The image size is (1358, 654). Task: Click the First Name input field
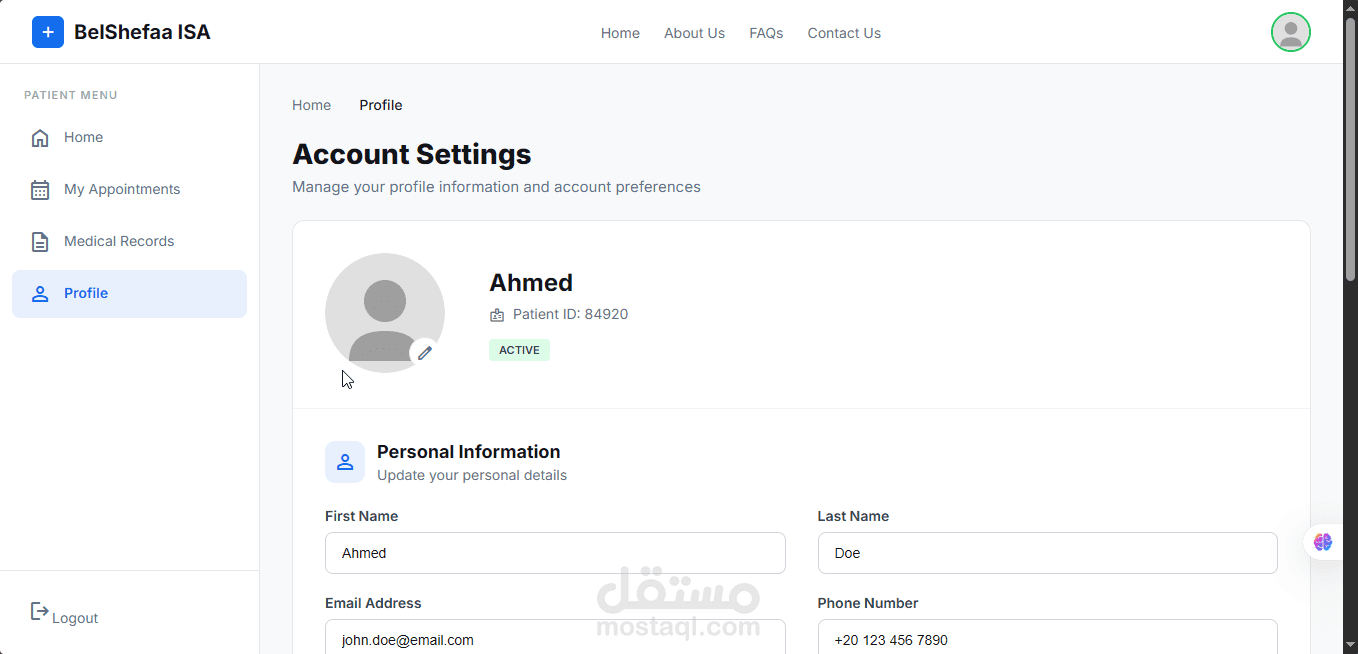(555, 553)
